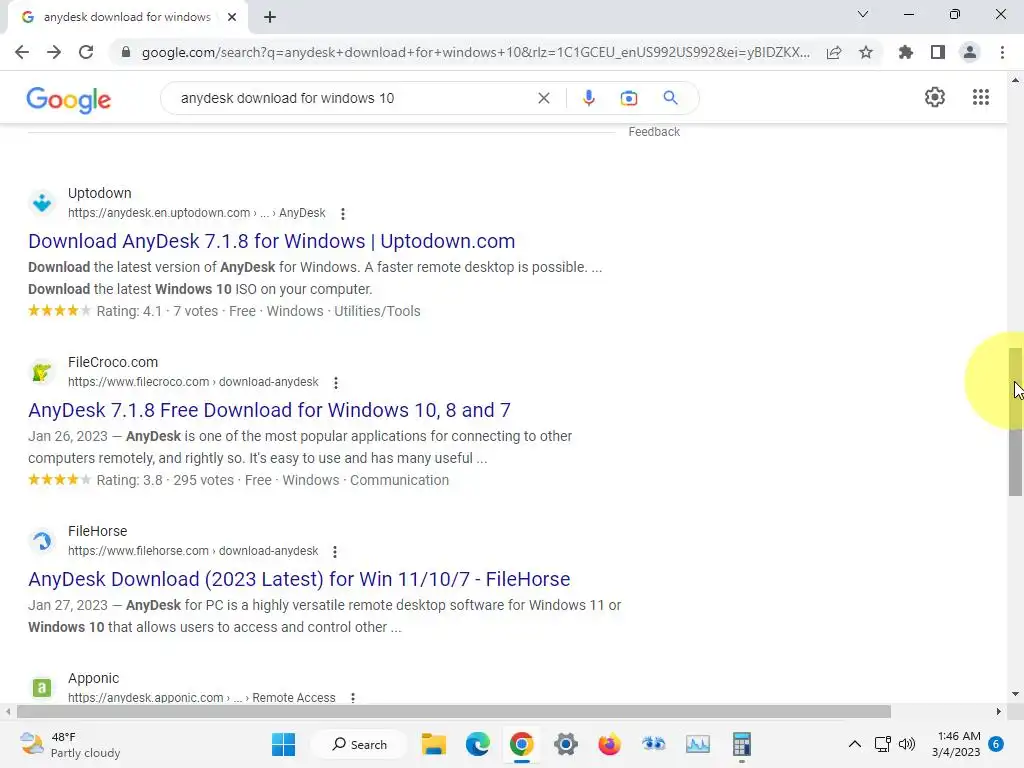Clear the search box with the X icon
Viewport: 1024px width, 768px height.
tap(543, 98)
